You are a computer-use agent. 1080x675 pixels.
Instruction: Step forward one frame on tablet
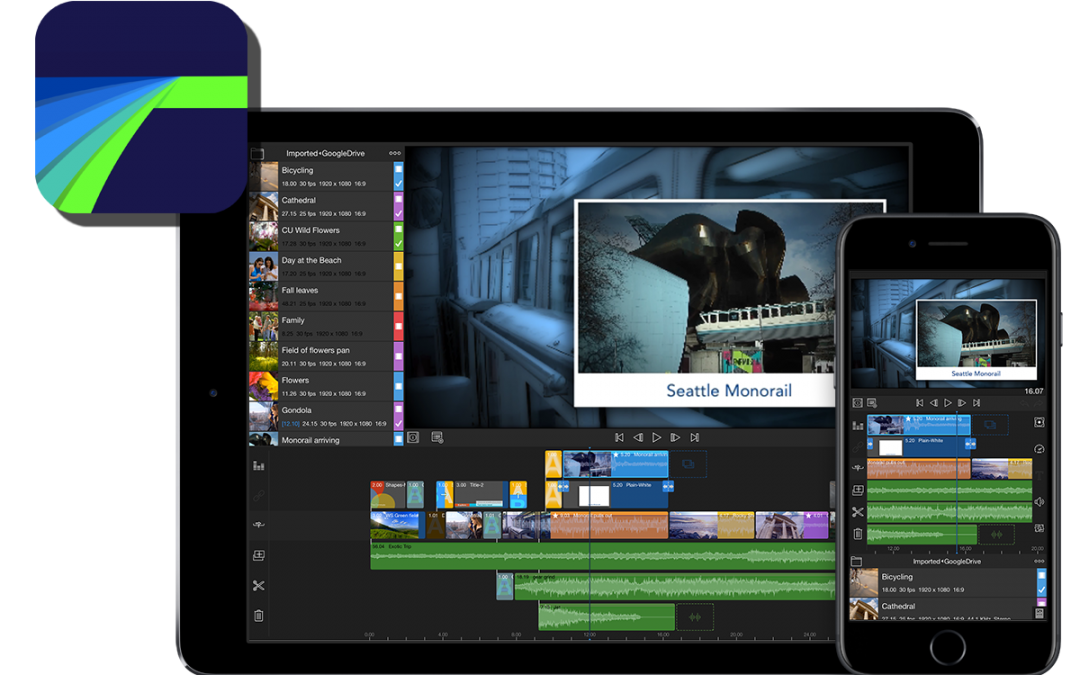click(675, 437)
